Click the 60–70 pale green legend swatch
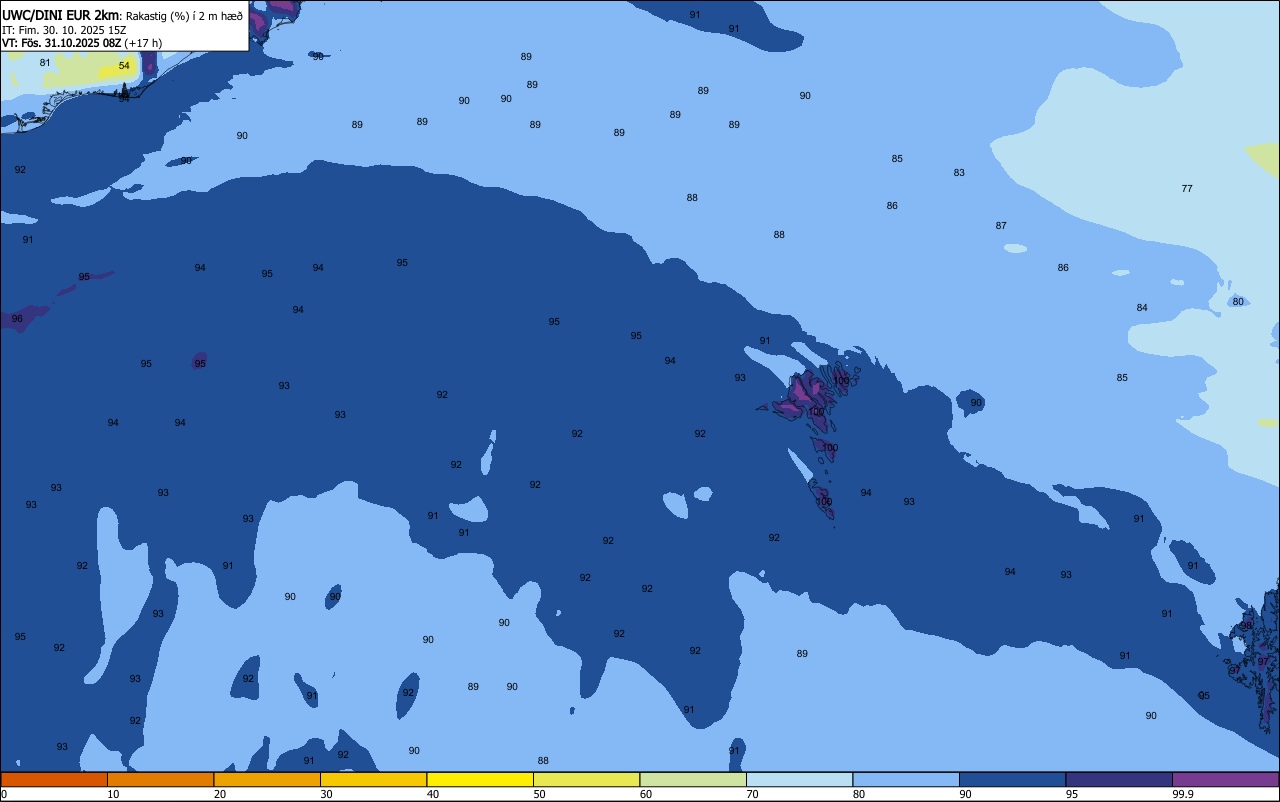Image resolution: width=1280 pixels, height=802 pixels. tap(693, 779)
